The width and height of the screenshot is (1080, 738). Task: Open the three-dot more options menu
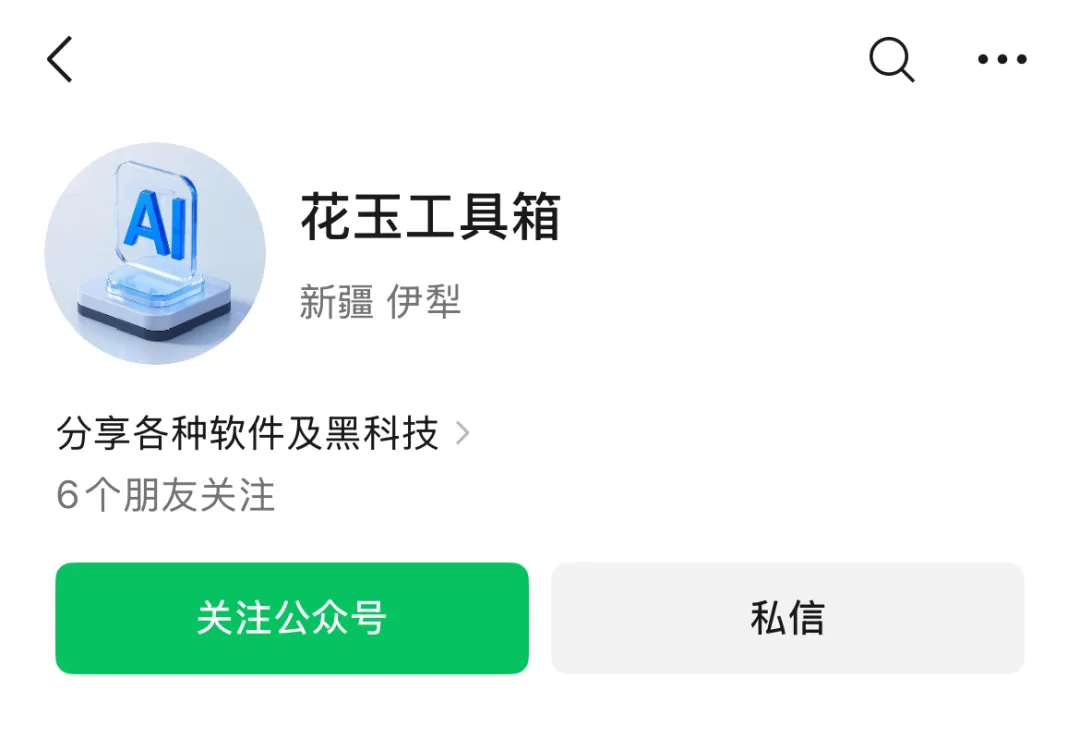pos(1002,59)
